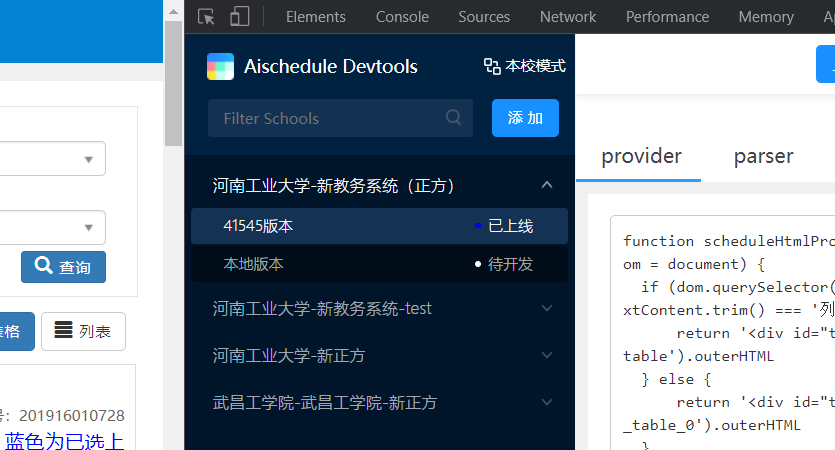The image size is (835, 450).
Task: Click the Filter Schools input field
Action: point(325,118)
